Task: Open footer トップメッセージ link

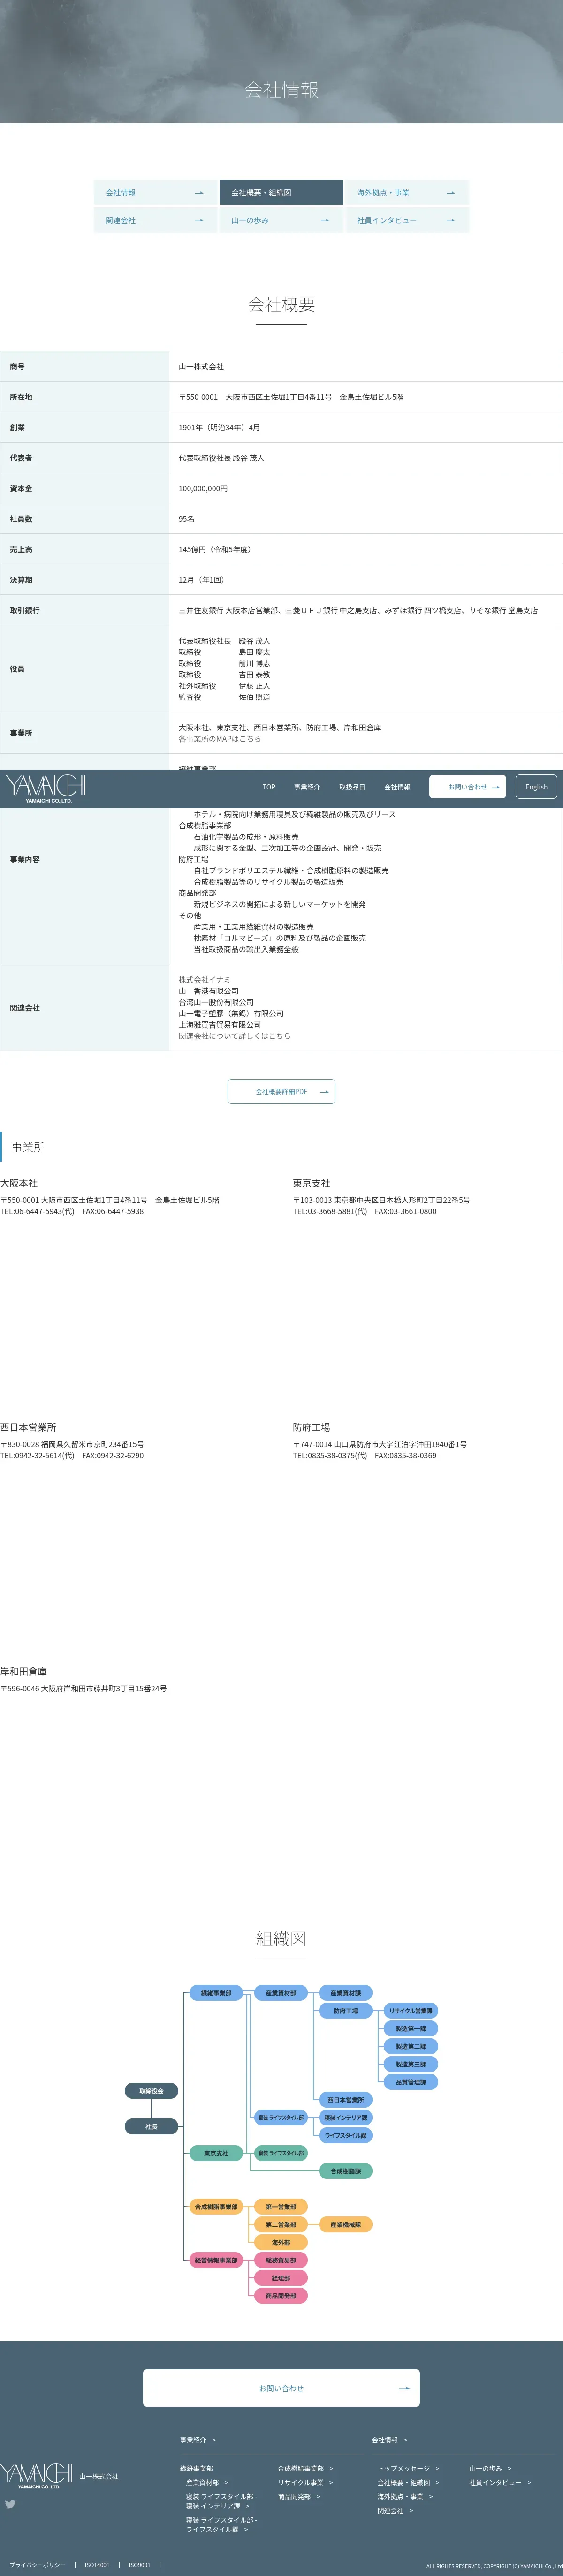Action: point(408,2468)
